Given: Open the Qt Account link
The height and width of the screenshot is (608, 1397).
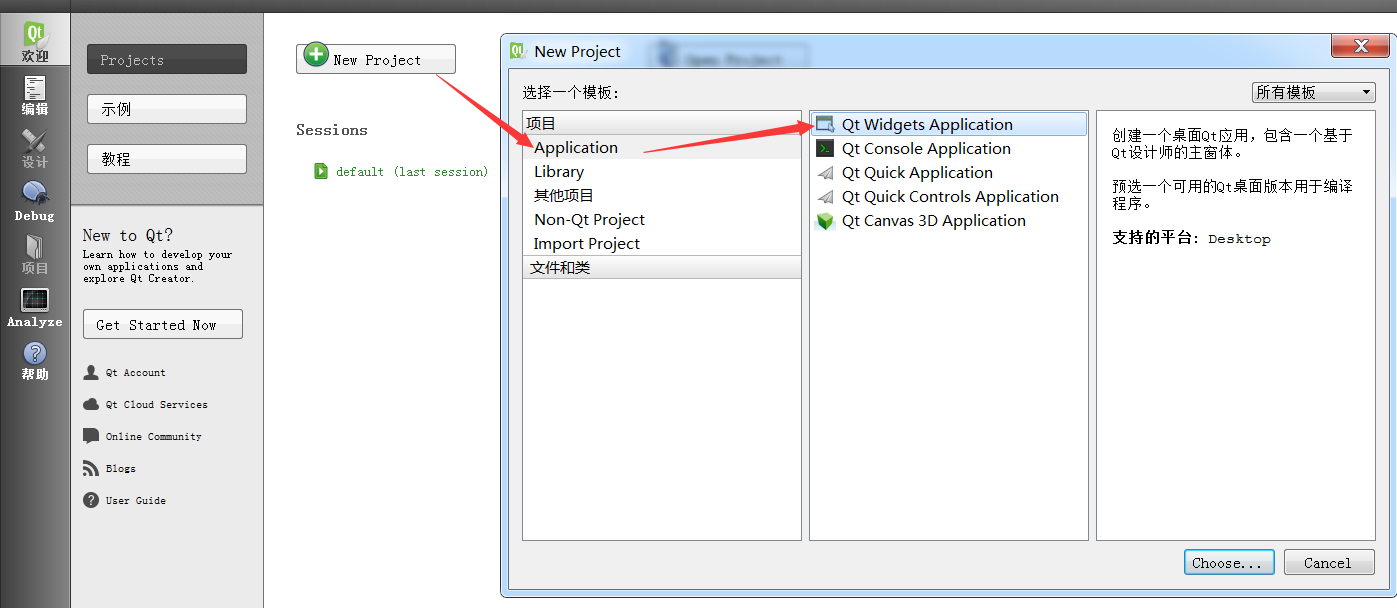Looking at the screenshot, I should tap(135, 372).
